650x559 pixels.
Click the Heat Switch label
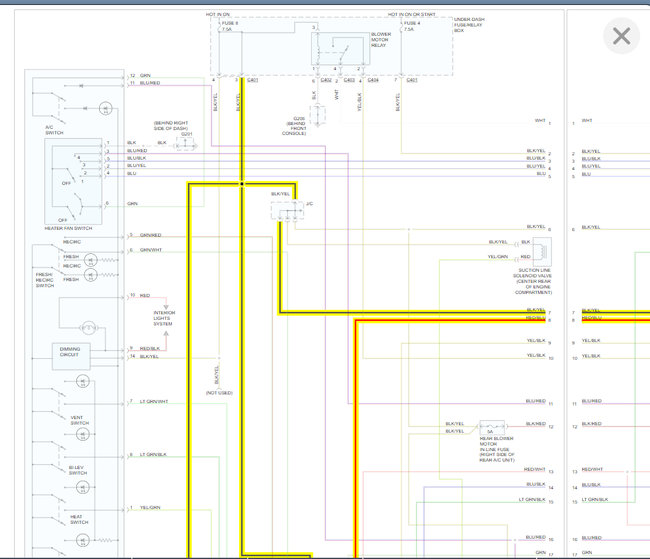[77, 519]
